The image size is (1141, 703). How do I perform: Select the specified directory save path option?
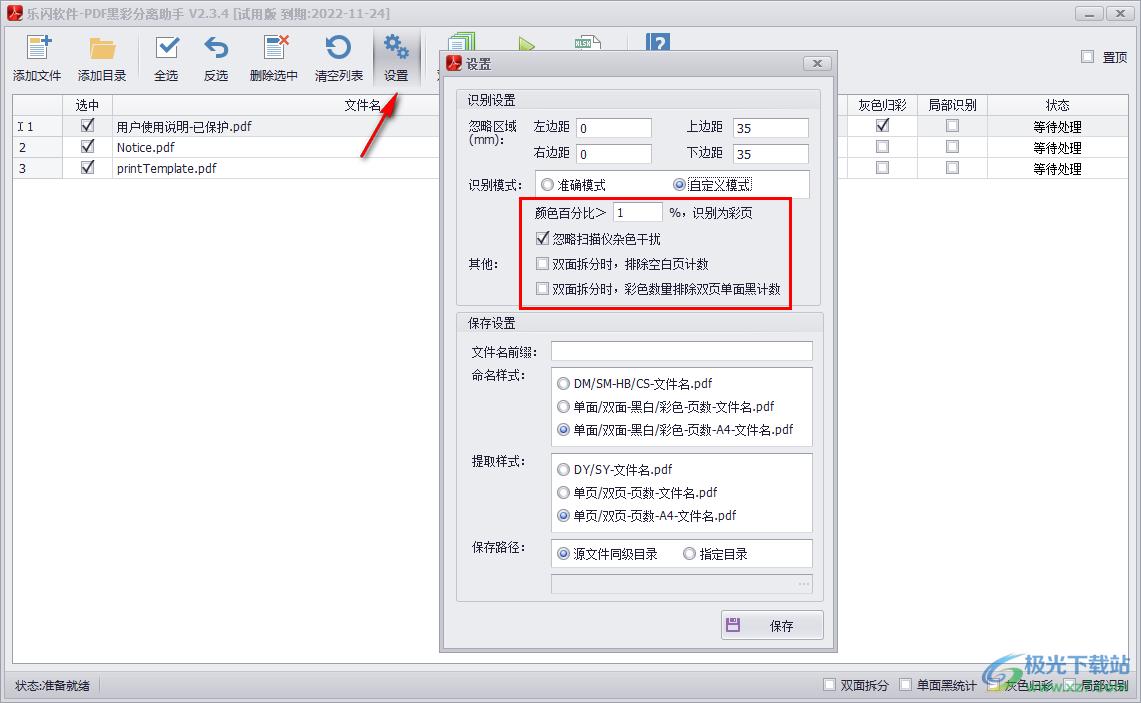[689, 553]
